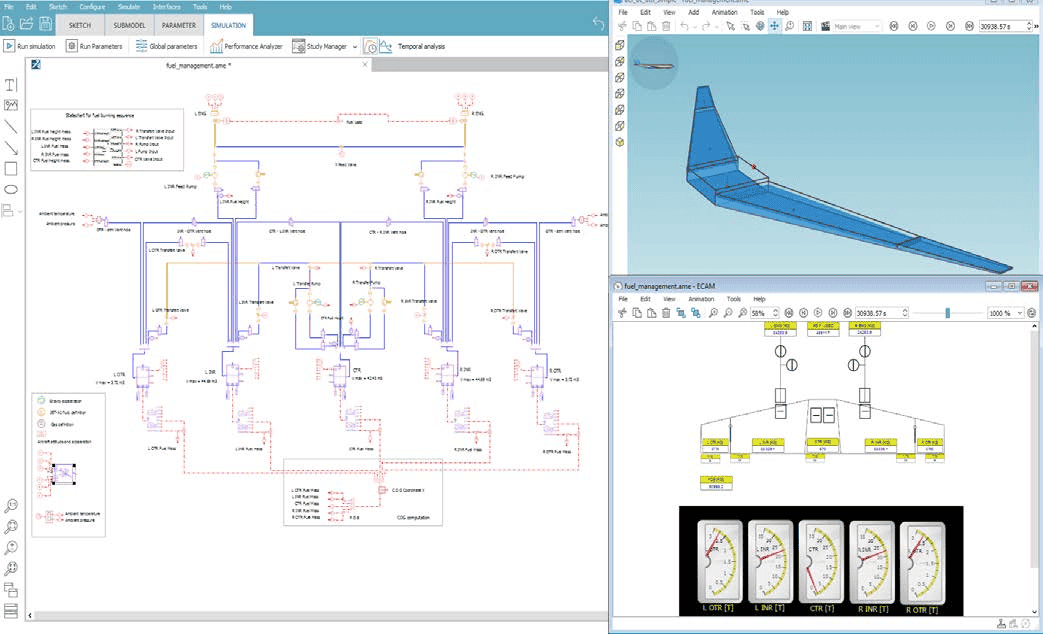This screenshot has height=634, width=1043.
Task: Open Global parameters settings
Action: pyautogui.click(x=168, y=46)
